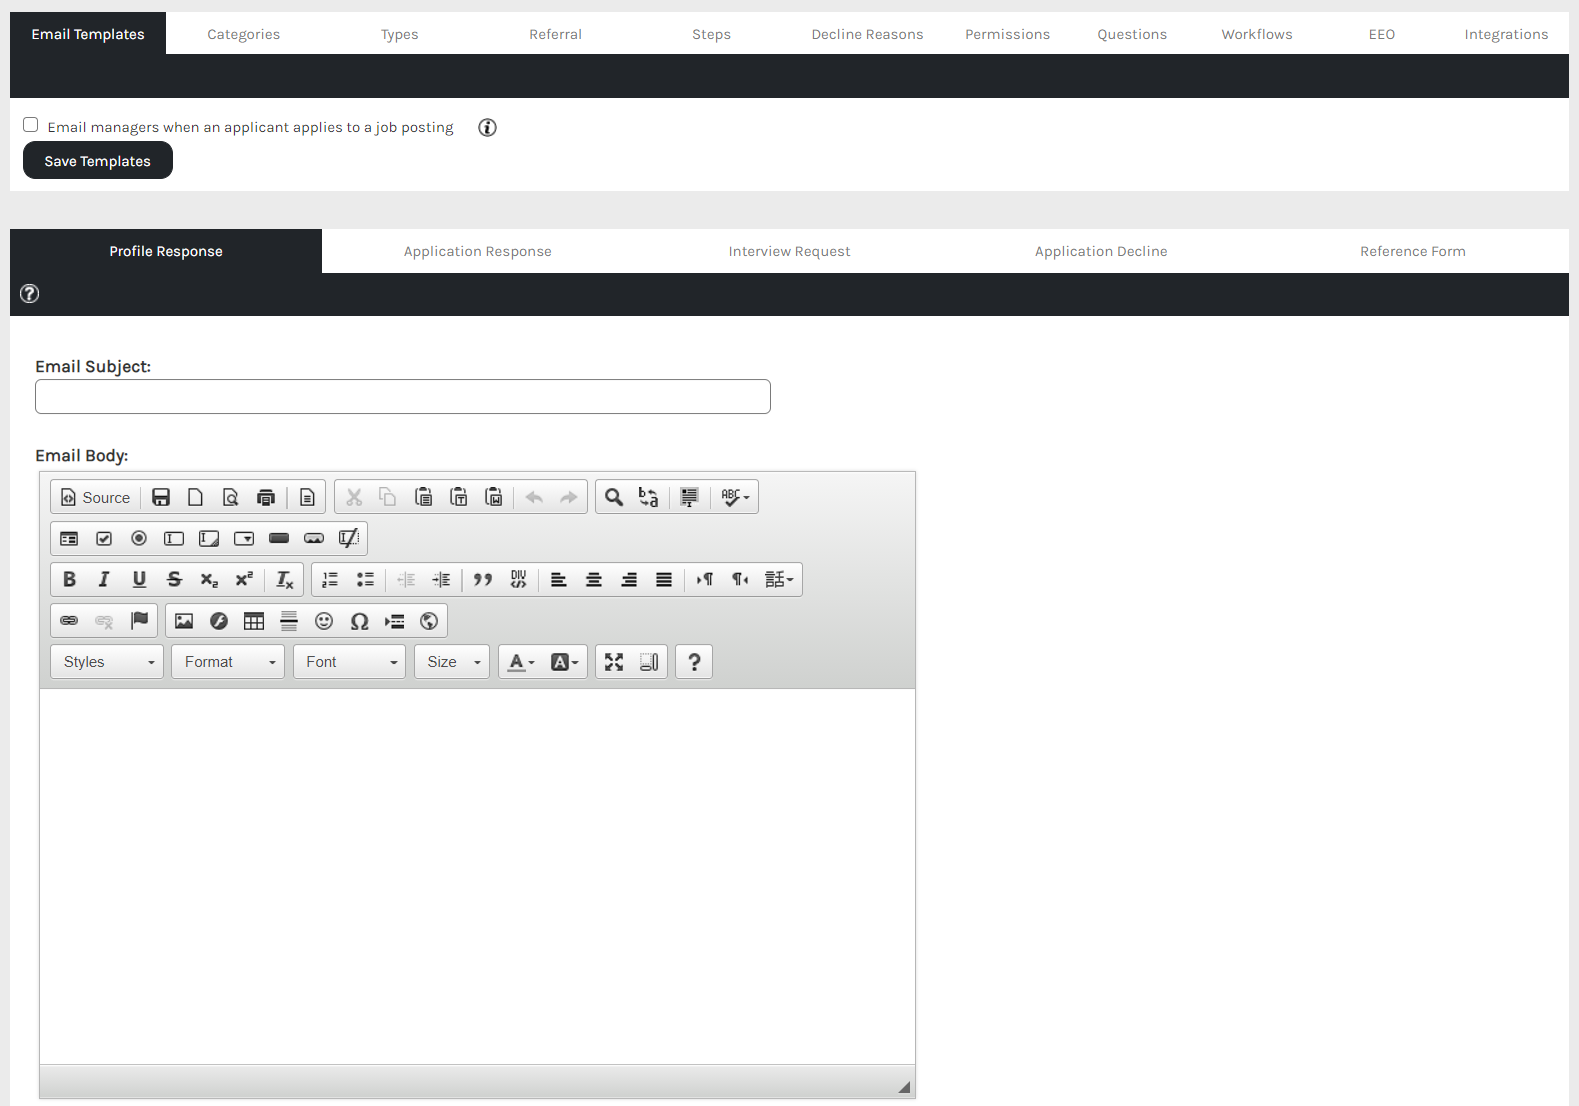Open the Styles dropdown
Screen dimensions: 1579x1106
pyautogui.click(x=107, y=662)
